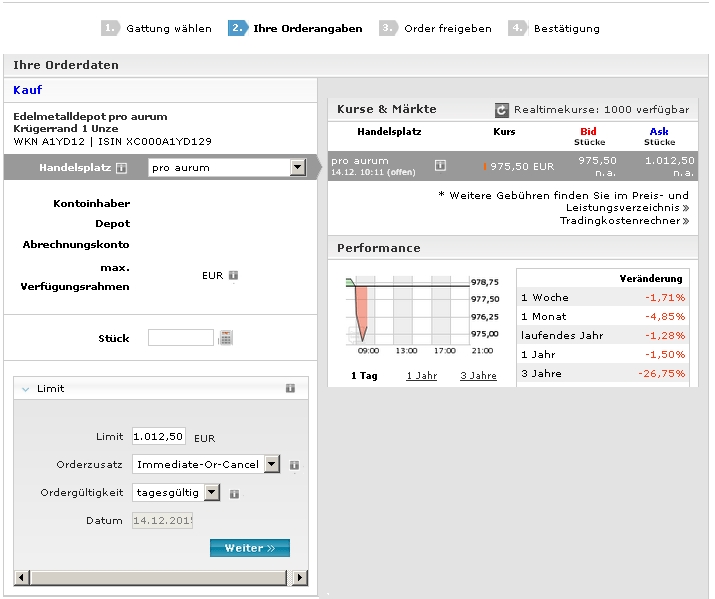This screenshot has height=599, width=715.
Task: Click info icon beside Orderzusatz dropdown
Action: click(295, 465)
